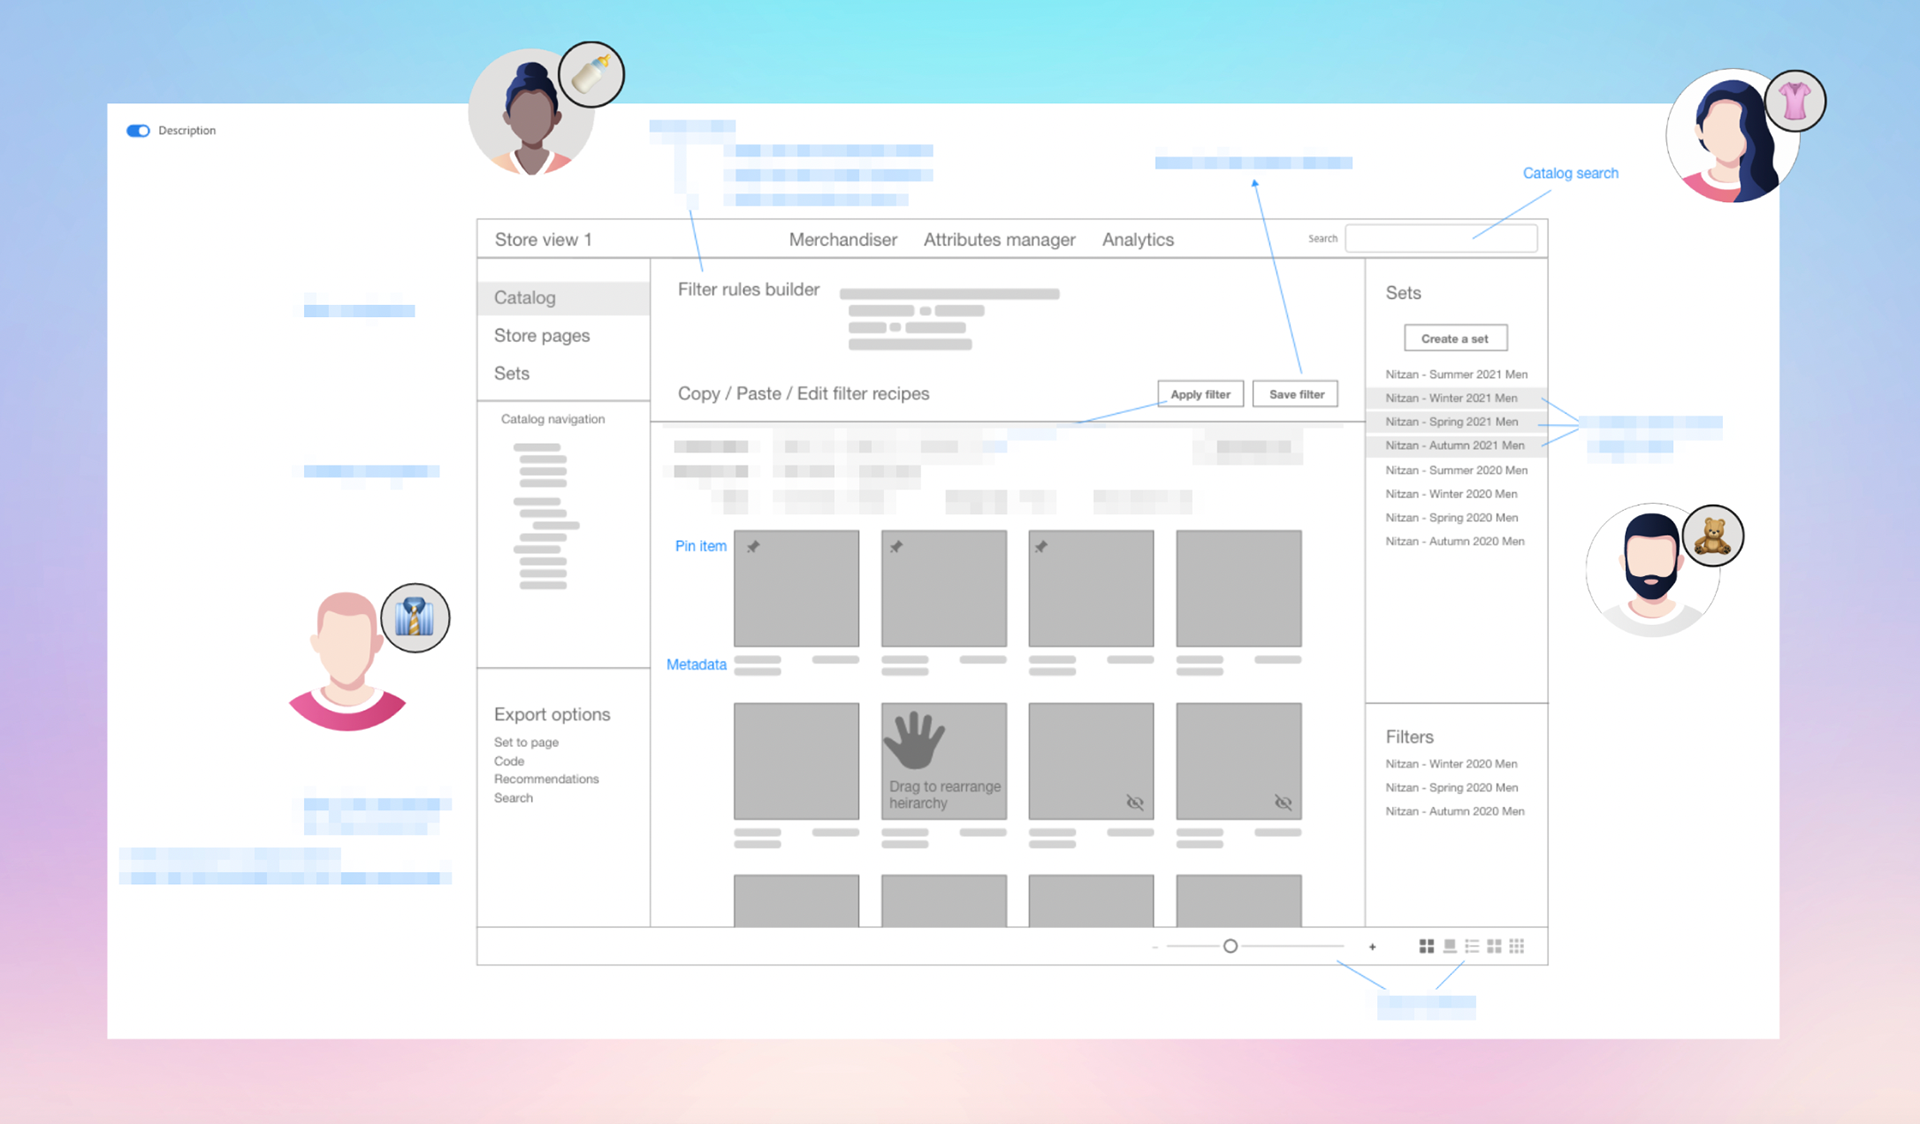1920x1124 pixels.
Task: Click the minus zoom-out icon
Action: coord(1155,947)
